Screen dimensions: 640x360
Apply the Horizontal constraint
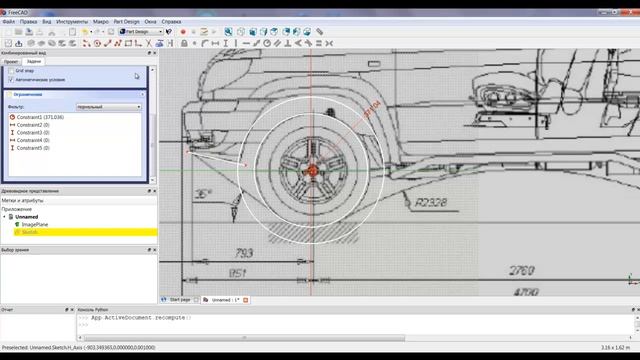click(x=246, y=43)
